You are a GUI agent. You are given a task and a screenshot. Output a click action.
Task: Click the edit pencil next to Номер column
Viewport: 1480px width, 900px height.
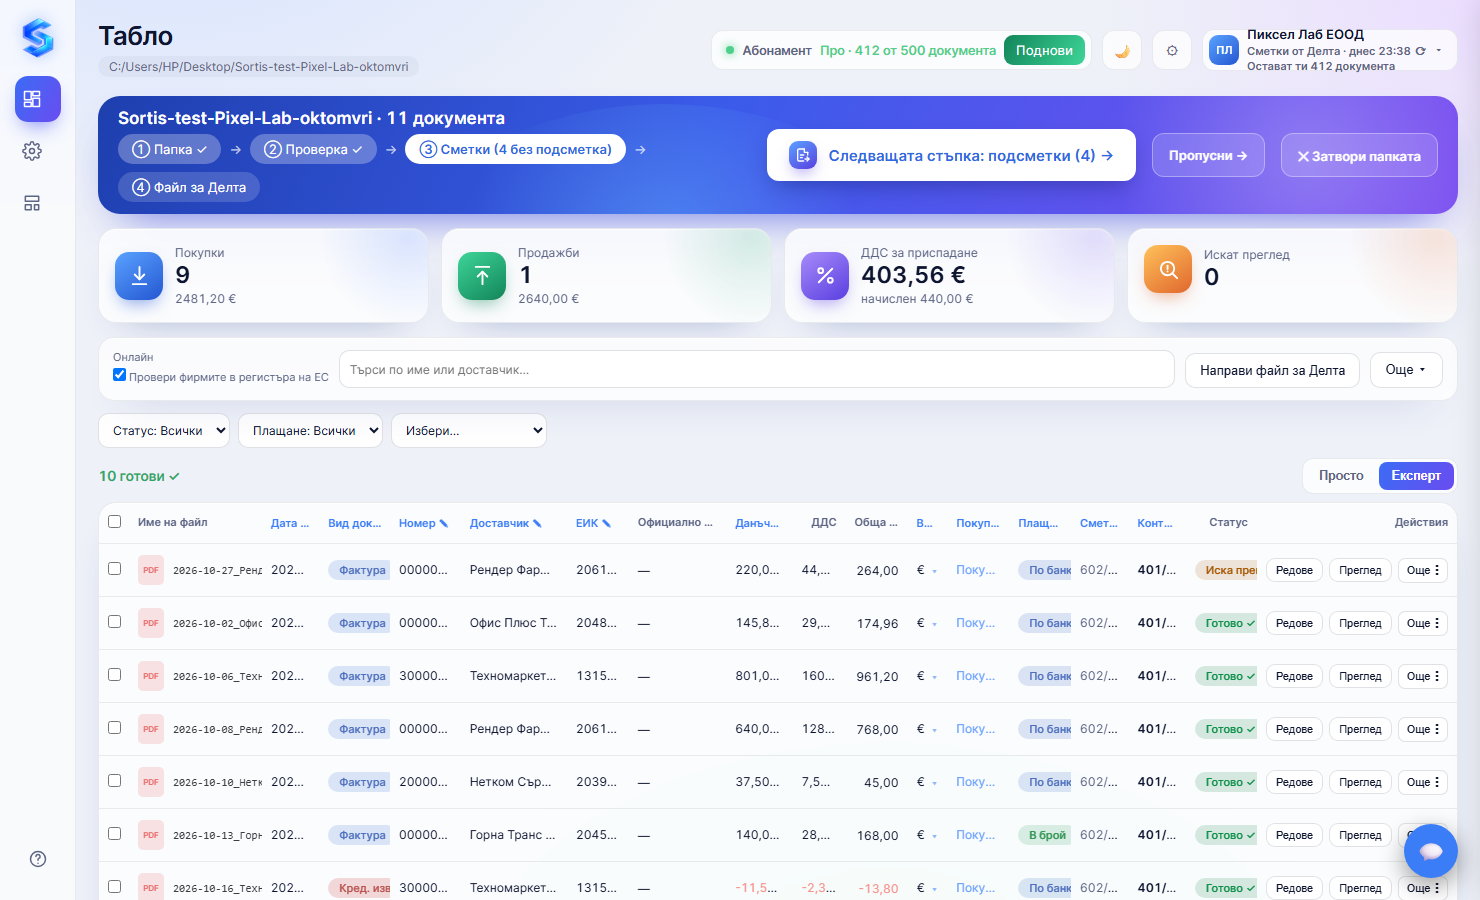tap(444, 523)
